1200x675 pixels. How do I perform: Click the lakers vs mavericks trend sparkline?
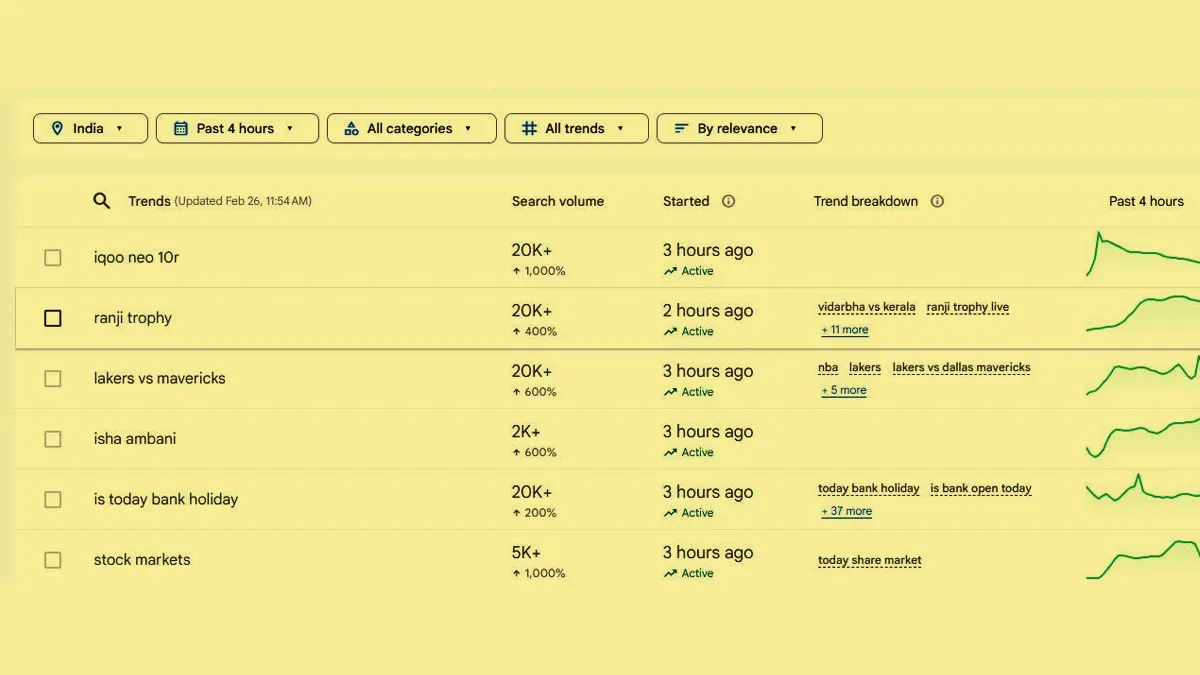[1142, 378]
